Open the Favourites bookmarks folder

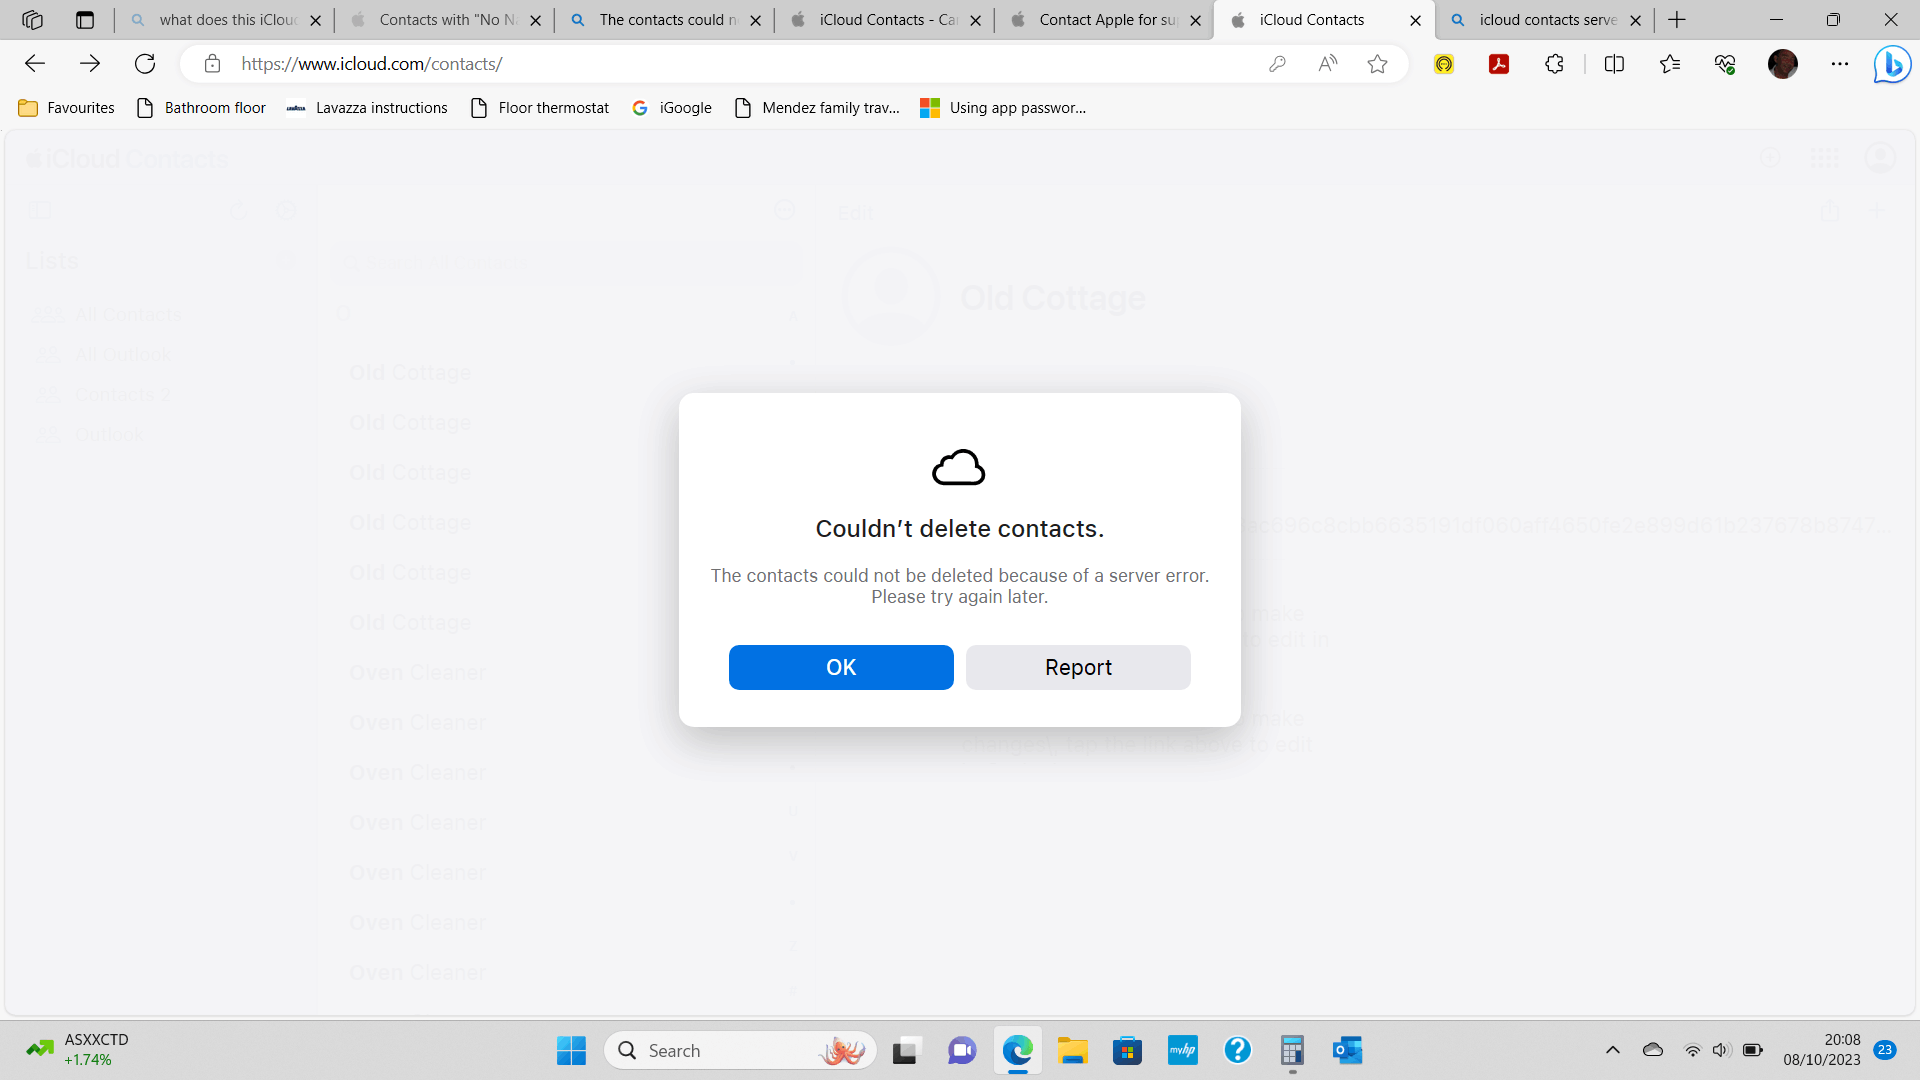66,108
